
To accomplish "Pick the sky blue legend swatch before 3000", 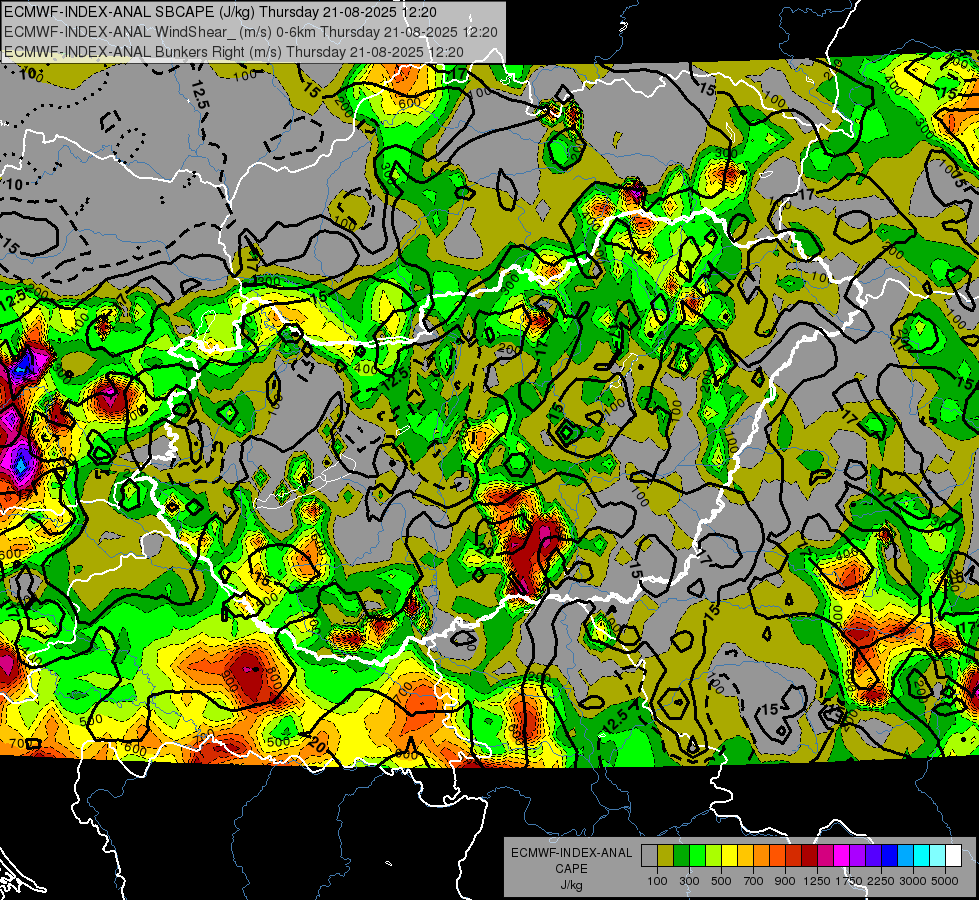I will [x=906, y=856].
